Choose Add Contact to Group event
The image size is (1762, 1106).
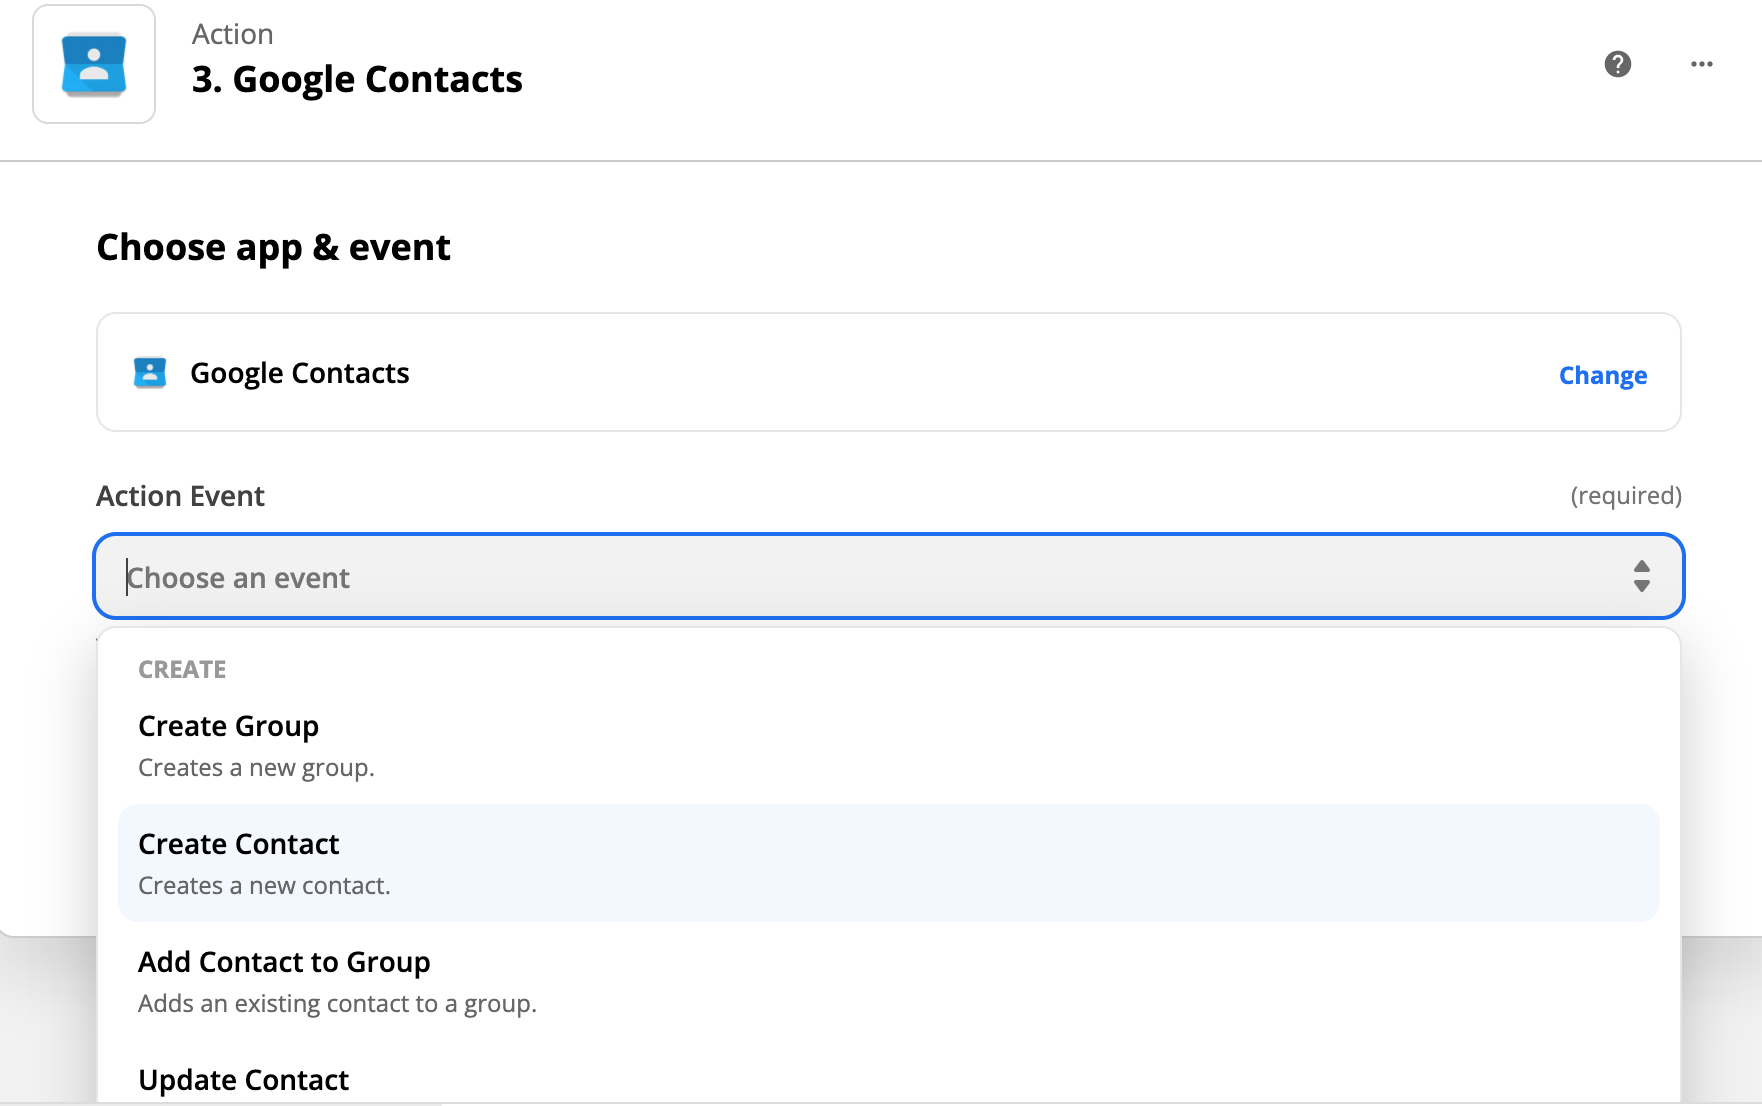[888, 981]
